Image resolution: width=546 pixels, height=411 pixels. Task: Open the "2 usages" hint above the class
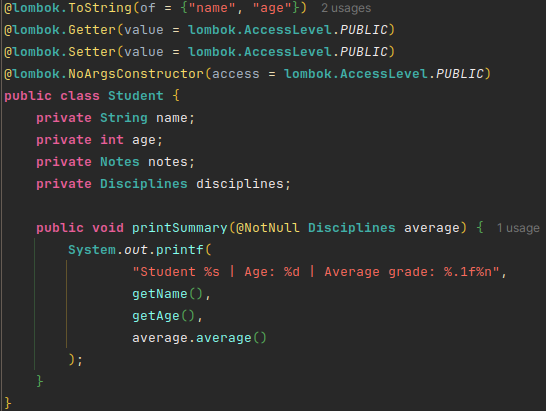coord(346,8)
